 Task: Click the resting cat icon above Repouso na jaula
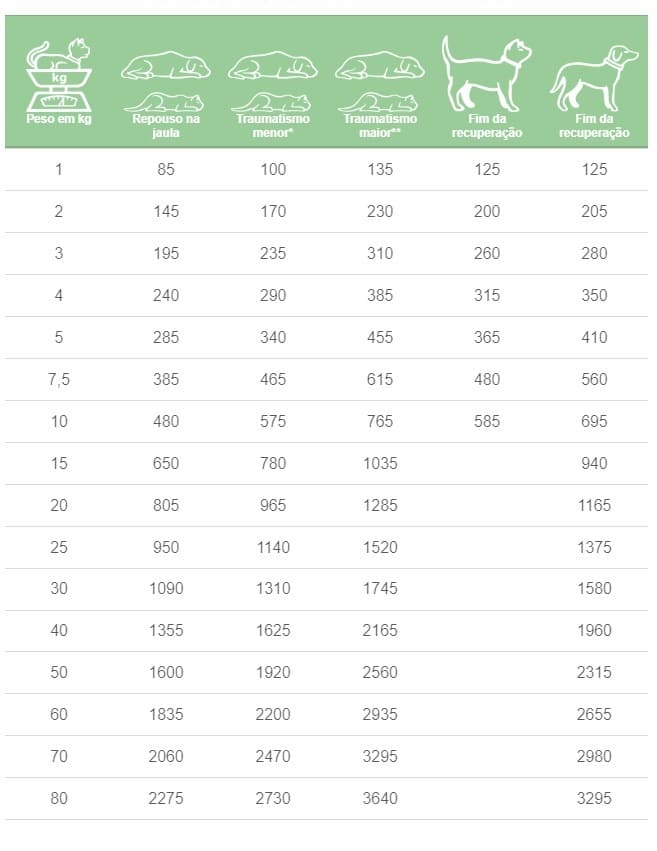pyautogui.click(x=166, y=102)
